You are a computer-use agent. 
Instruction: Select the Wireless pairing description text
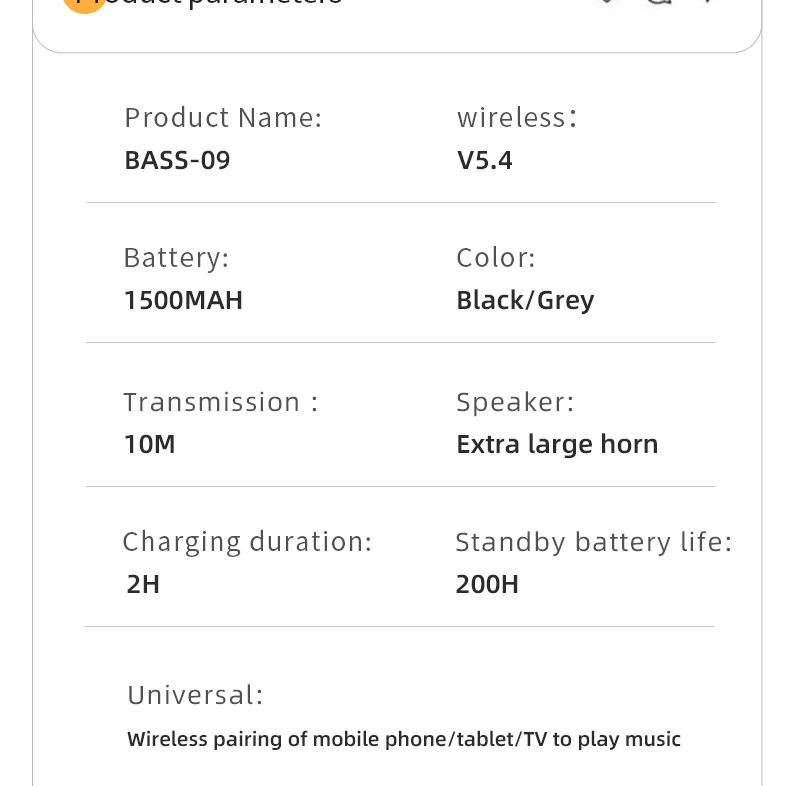(404, 740)
